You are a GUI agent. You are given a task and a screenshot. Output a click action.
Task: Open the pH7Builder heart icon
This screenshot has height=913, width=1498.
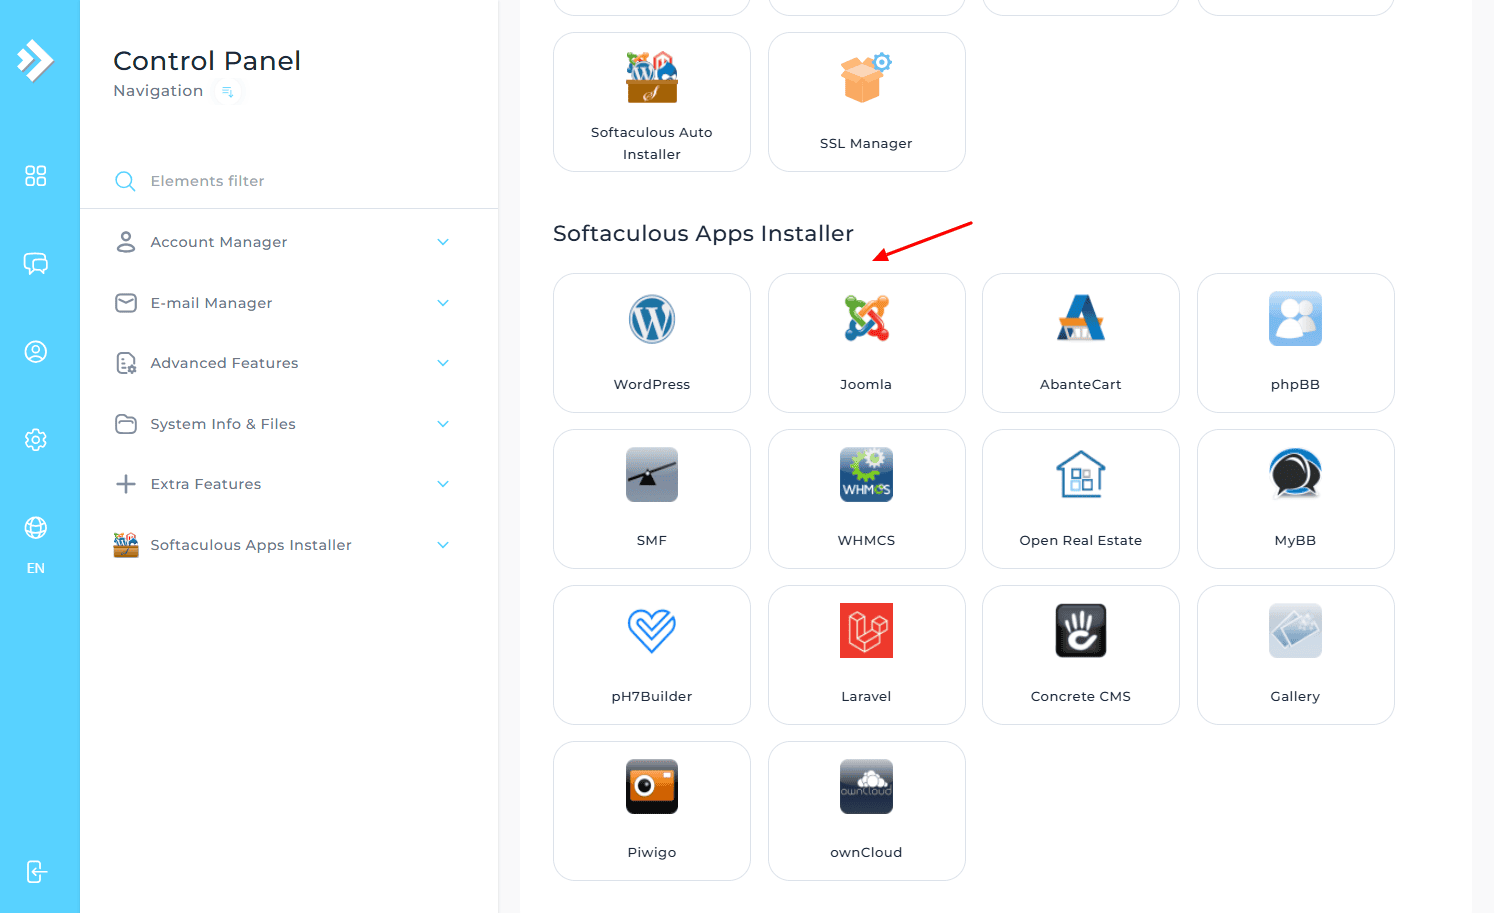(x=652, y=631)
